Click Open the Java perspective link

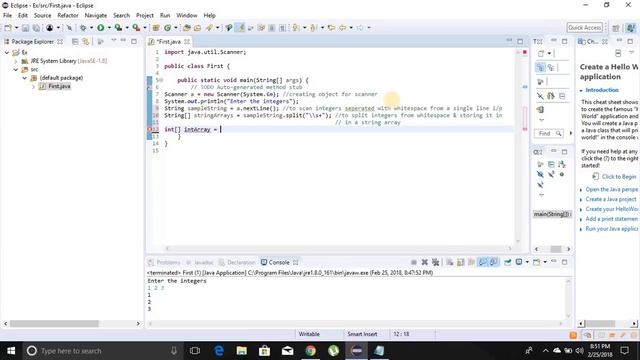(611, 189)
